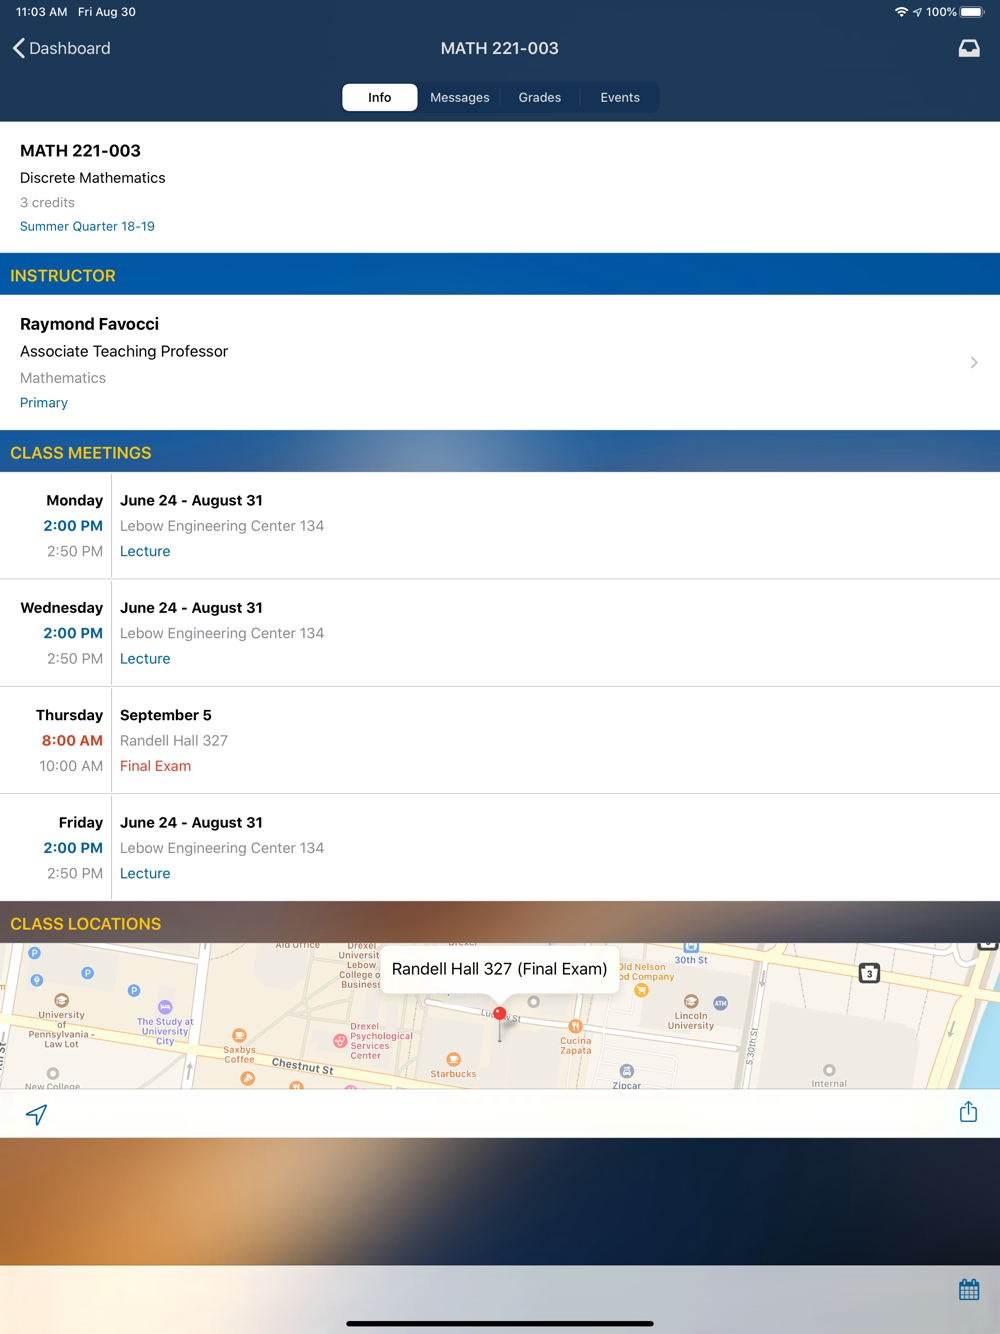The width and height of the screenshot is (1000, 1334).
Task: Tap the 3 credits text
Action: [x=47, y=202]
